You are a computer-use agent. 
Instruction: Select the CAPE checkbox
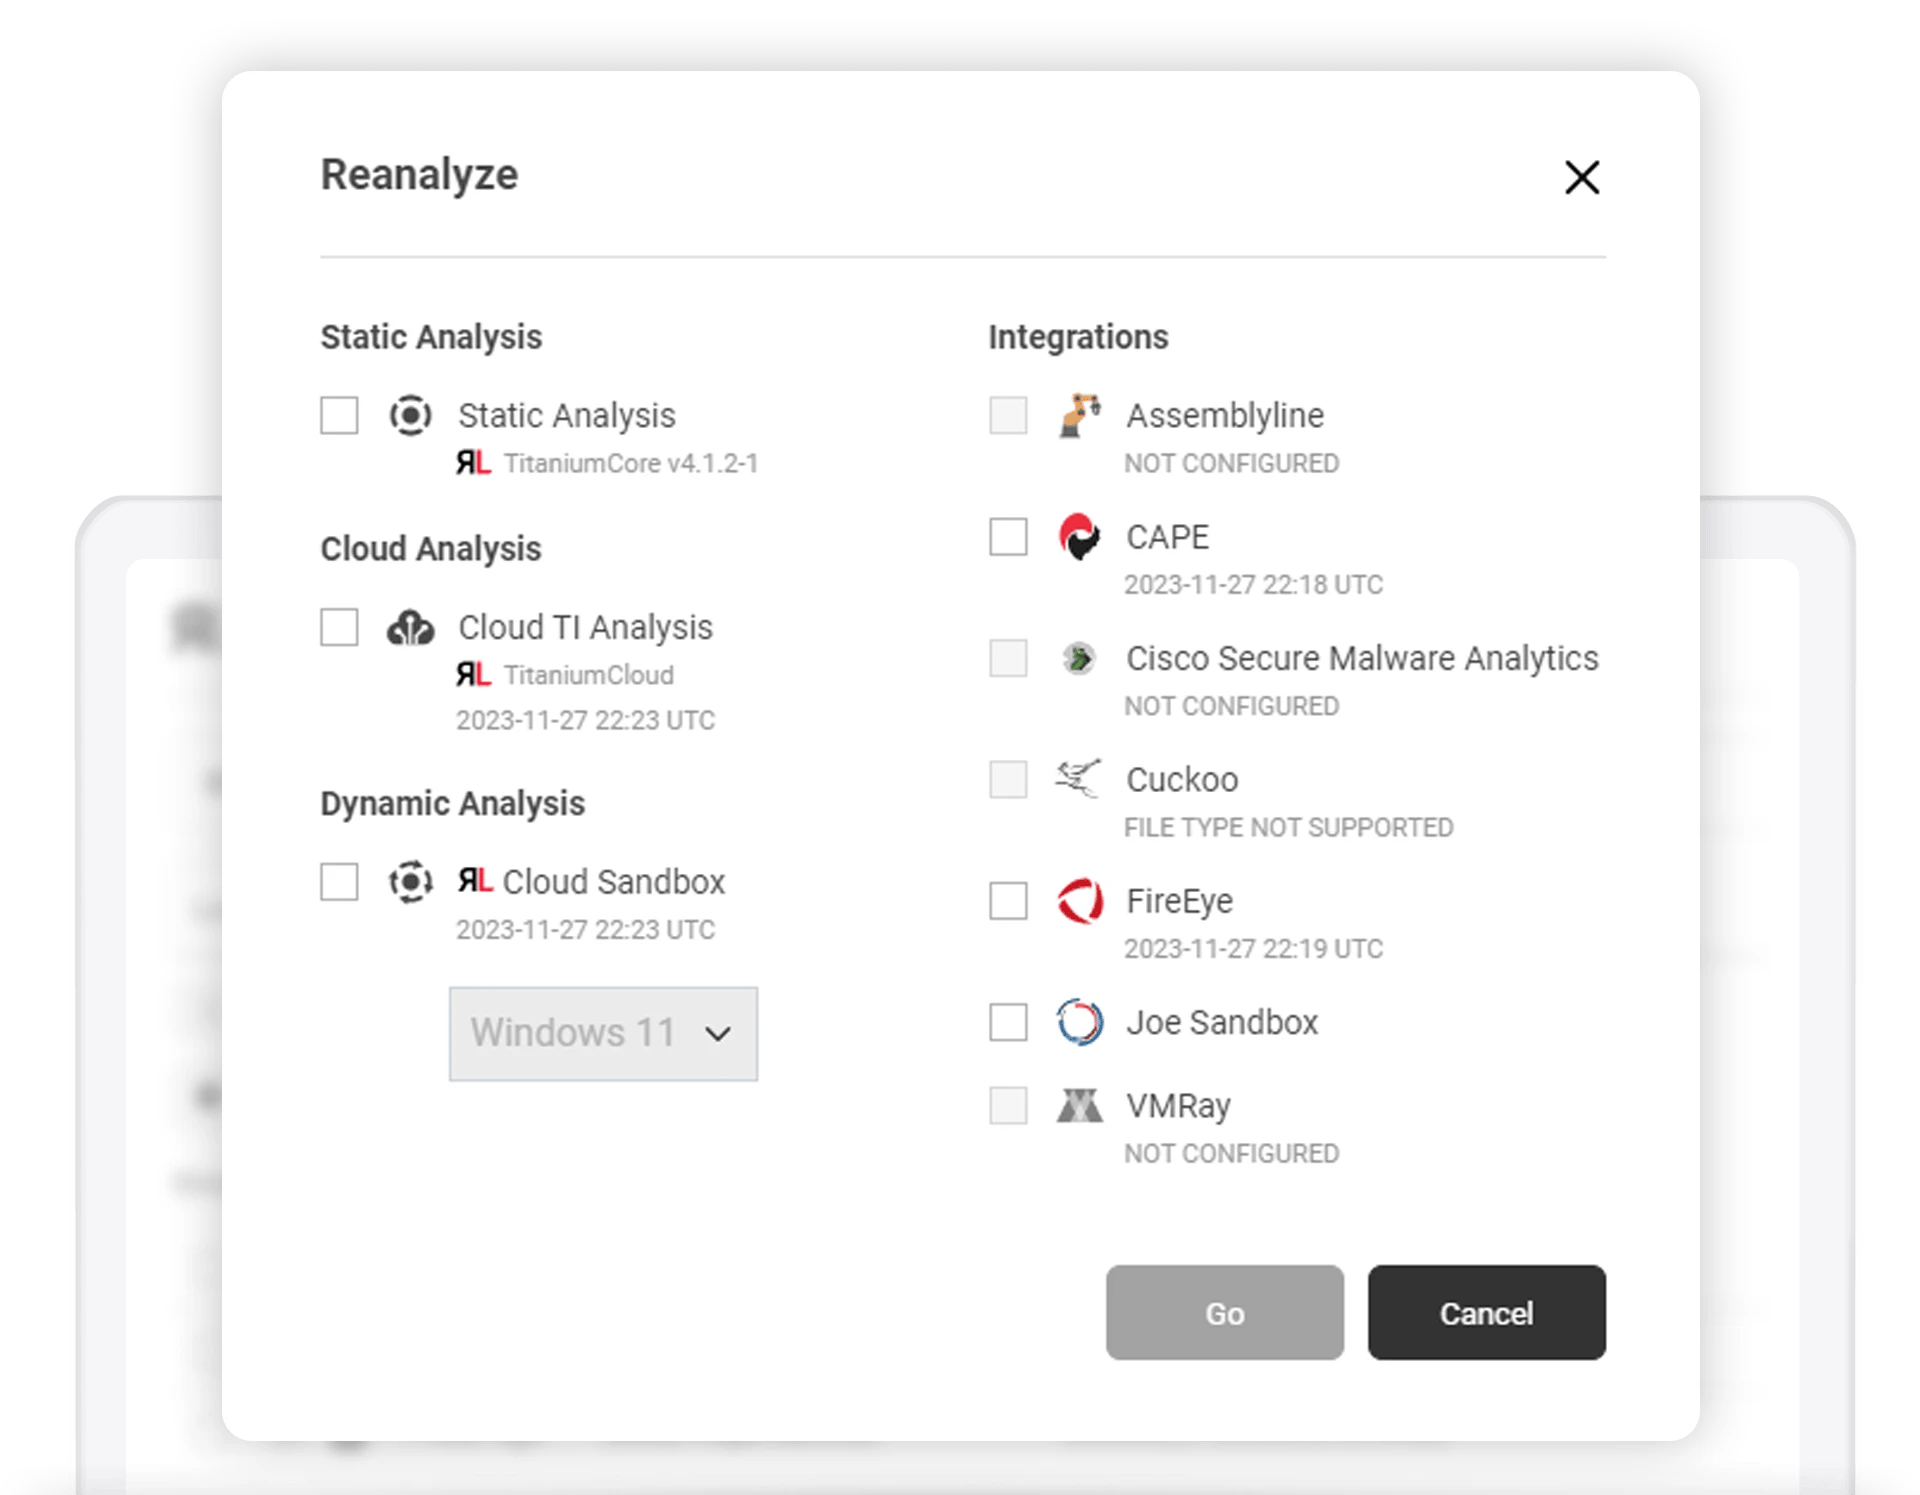click(1008, 537)
